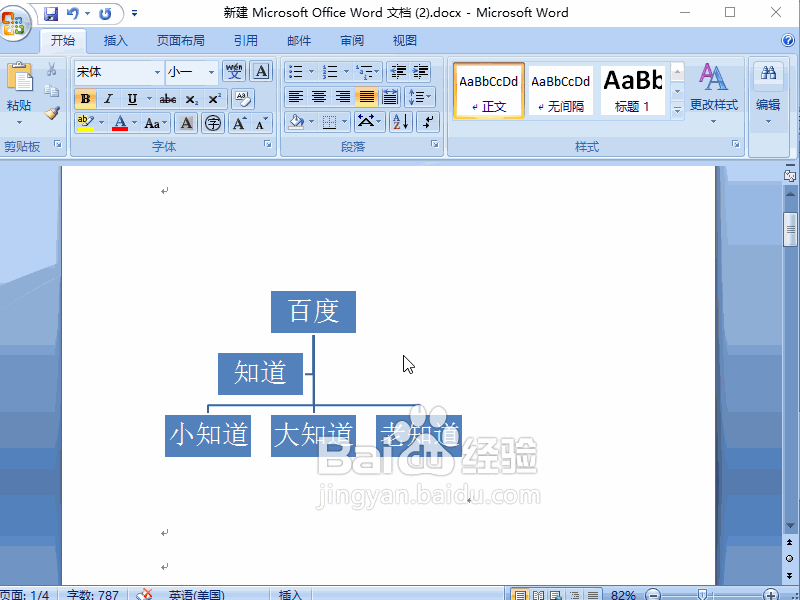Image resolution: width=800 pixels, height=600 pixels.
Task: Select the 百度 SmartArt box
Action: pyautogui.click(x=313, y=312)
